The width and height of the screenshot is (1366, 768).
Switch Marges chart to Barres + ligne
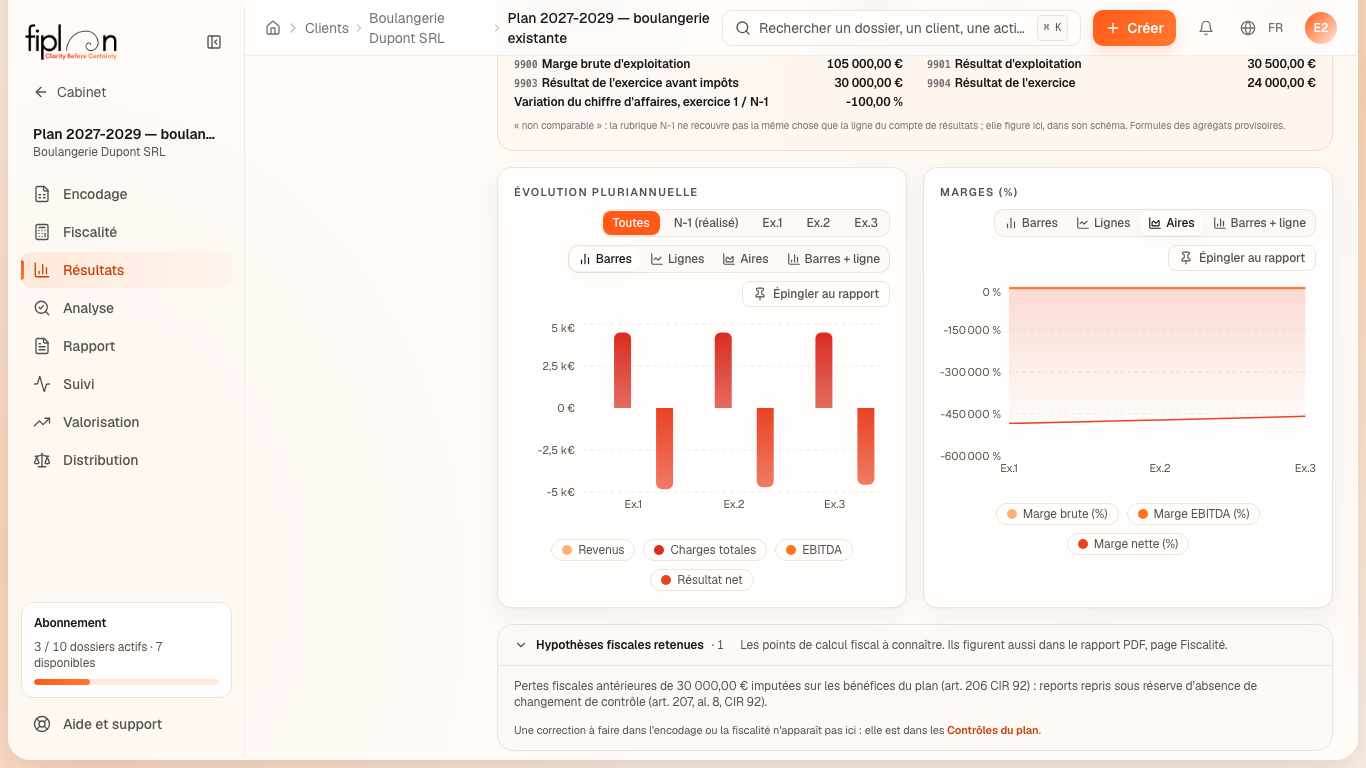click(x=1259, y=223)
